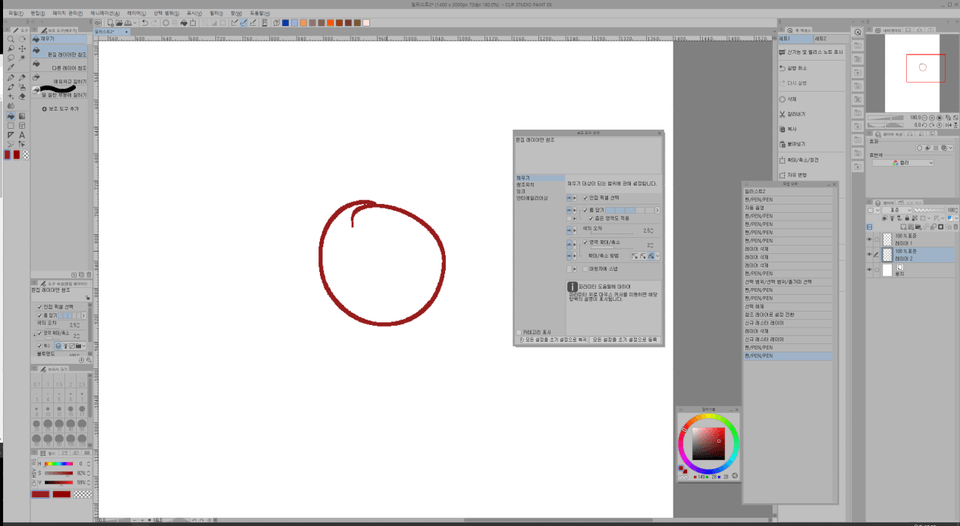Viewport: 960px width, 526px height.
Task: Toggle show category checkbox at dialog bottom
Action: point(519,332)
